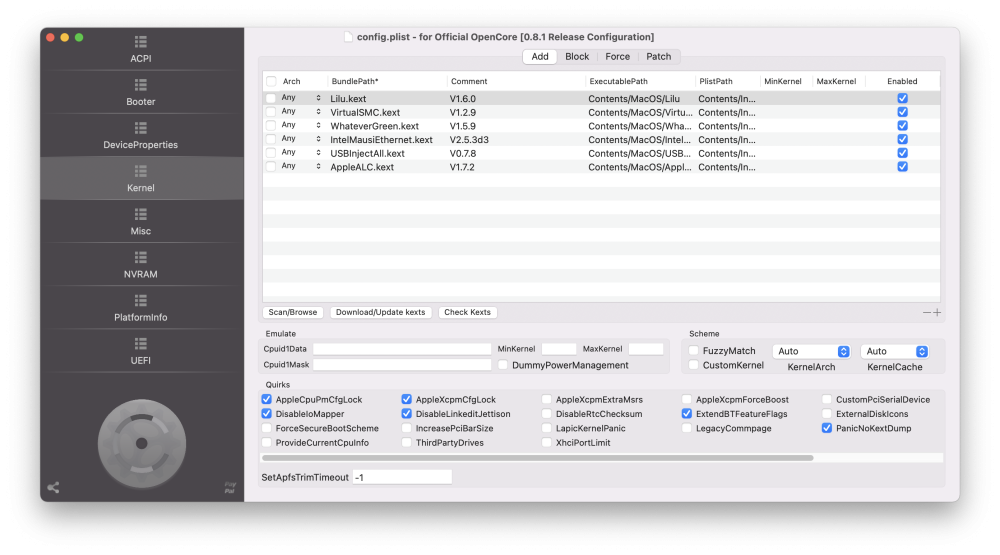The width and height of the screenshot is (1000, 555).
Task: Open Arch selector for Lilu.kext row
Action: click(301, 98)
